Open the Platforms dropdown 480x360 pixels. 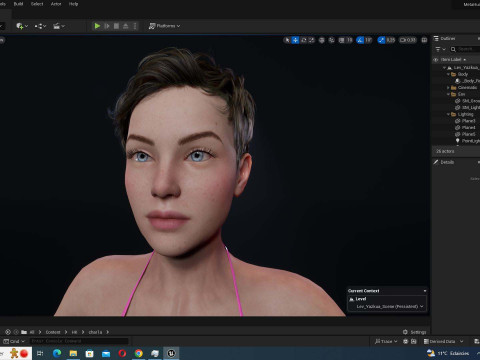(x=164, y=26)
